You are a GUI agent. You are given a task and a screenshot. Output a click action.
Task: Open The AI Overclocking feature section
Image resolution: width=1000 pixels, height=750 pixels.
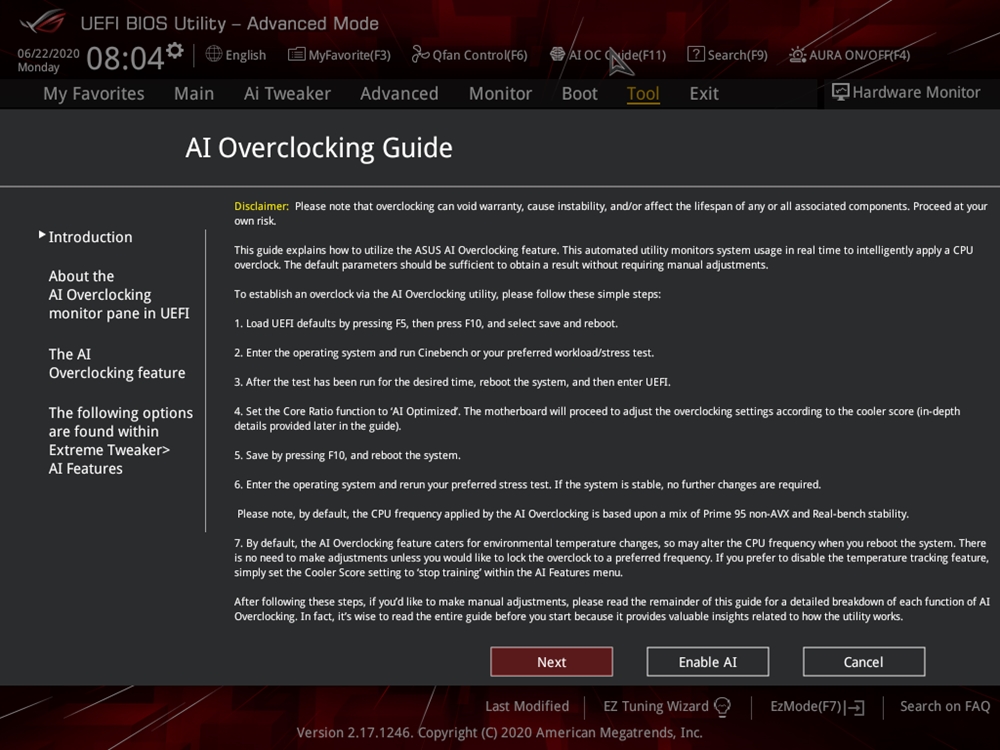[116, 363]
